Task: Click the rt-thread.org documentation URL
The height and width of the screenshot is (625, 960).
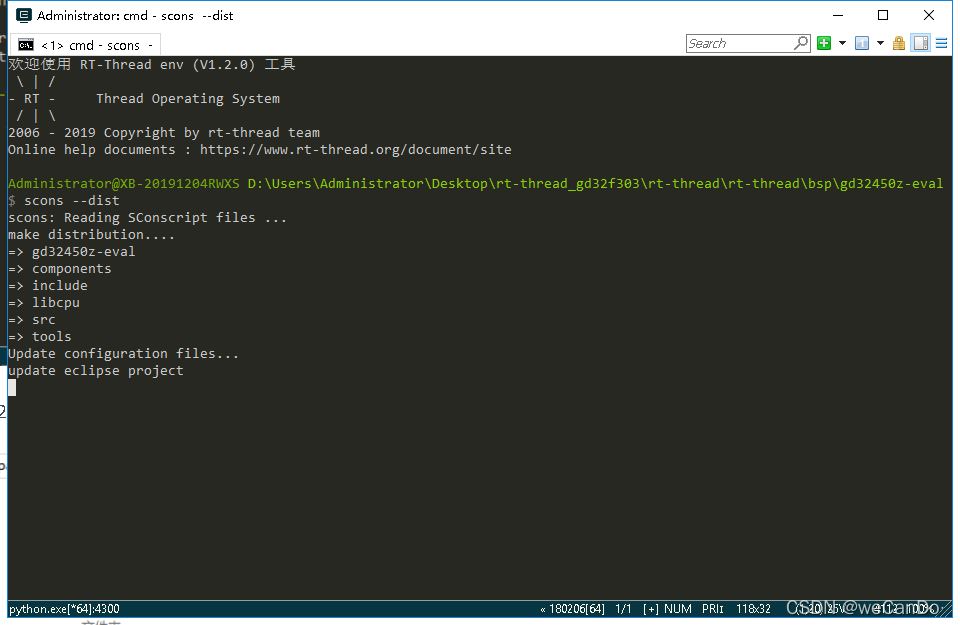Action: coord(356,150)
